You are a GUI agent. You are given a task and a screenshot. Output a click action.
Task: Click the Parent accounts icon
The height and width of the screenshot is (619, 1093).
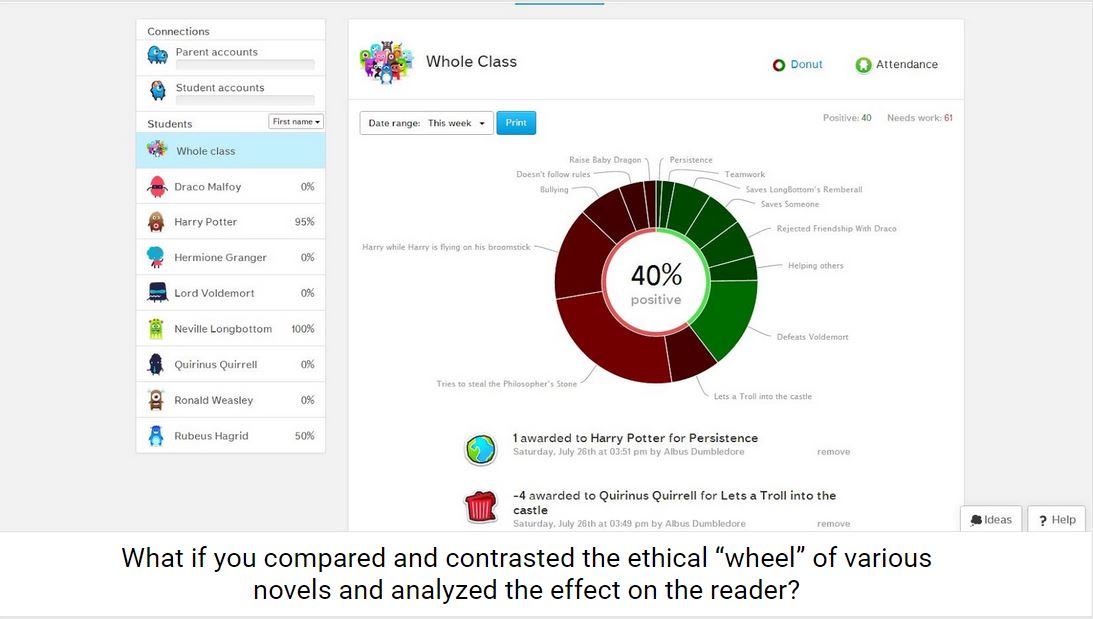click(158, 55)
